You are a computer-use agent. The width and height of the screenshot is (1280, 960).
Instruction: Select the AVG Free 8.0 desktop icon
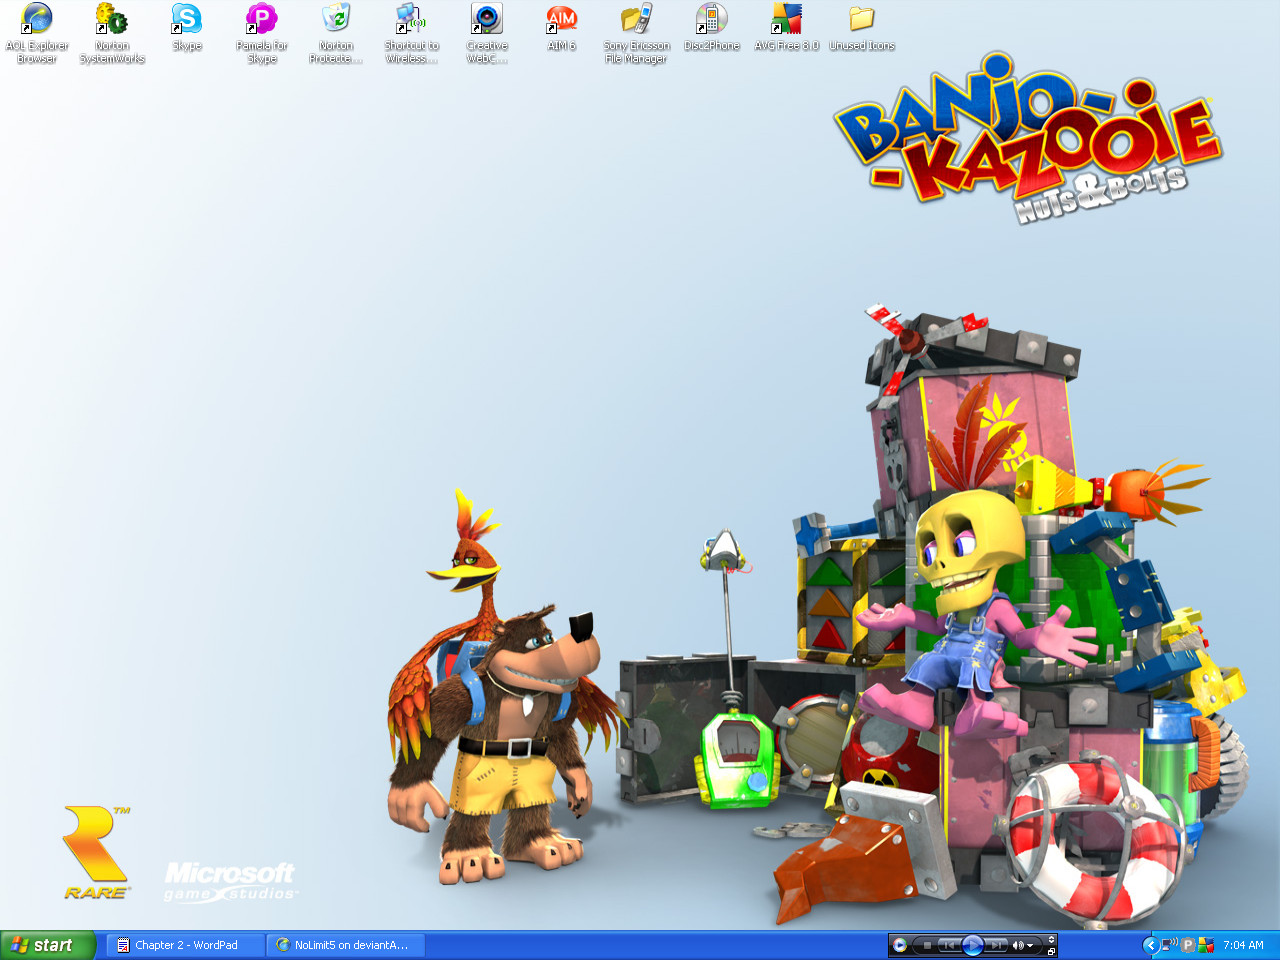[787, 27]
